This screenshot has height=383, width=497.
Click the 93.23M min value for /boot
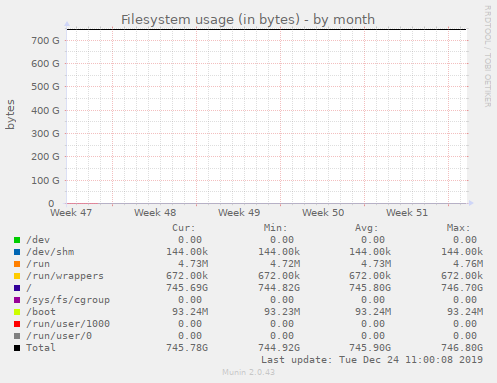(x=282, y=312)
